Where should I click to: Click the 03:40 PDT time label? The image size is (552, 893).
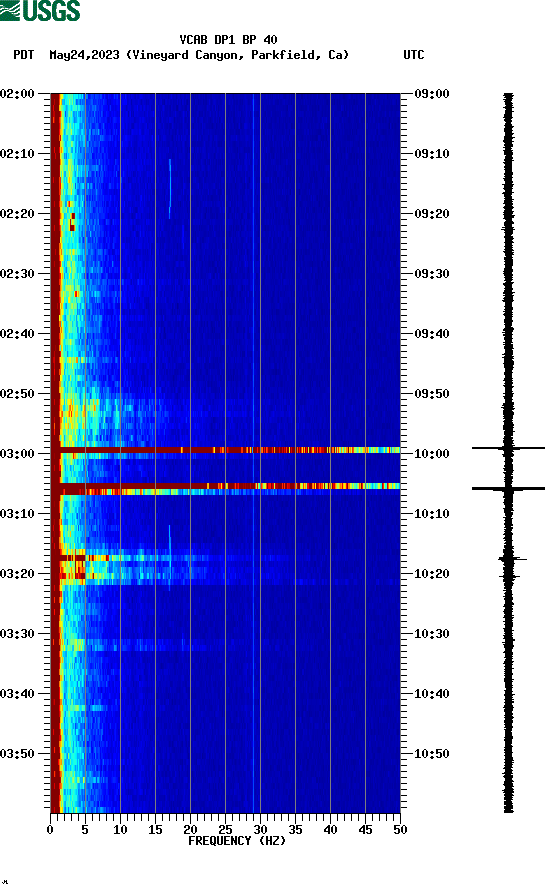click(x=18, y=694)
